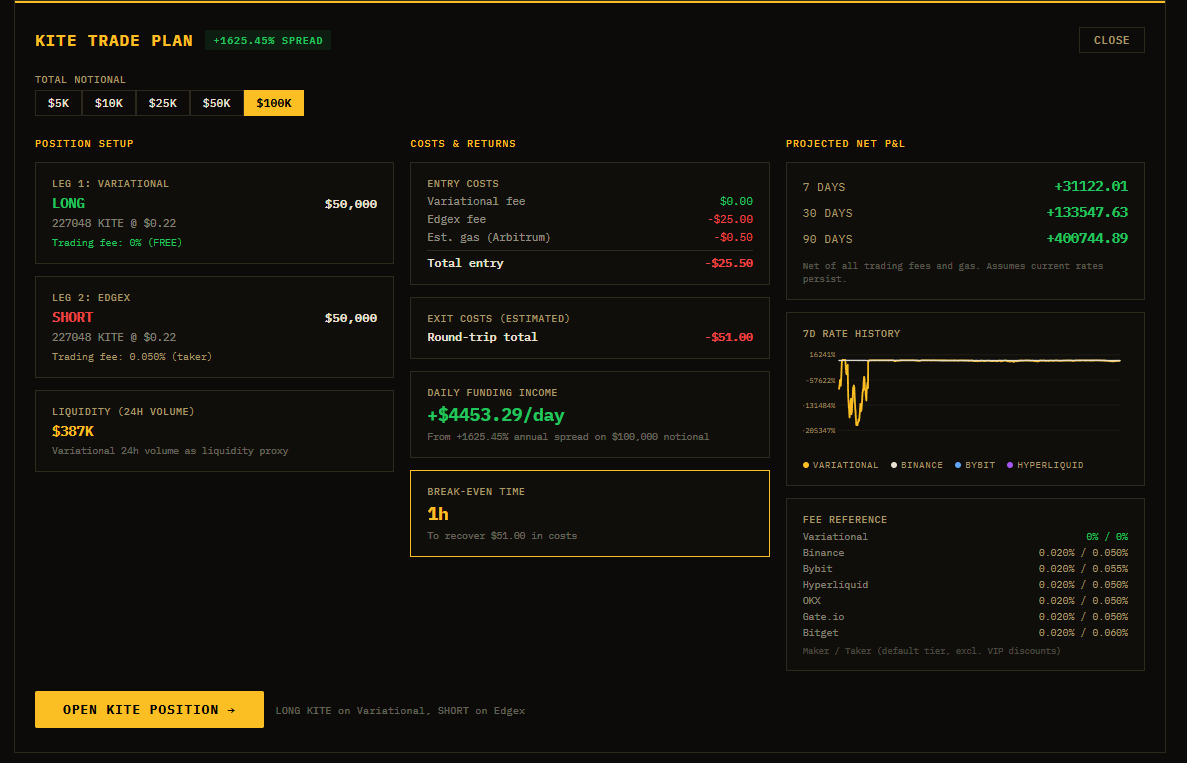This screenshot has width=1187, height=763.
Task: Select the $25K total notional option
Action: click(163, 103)
